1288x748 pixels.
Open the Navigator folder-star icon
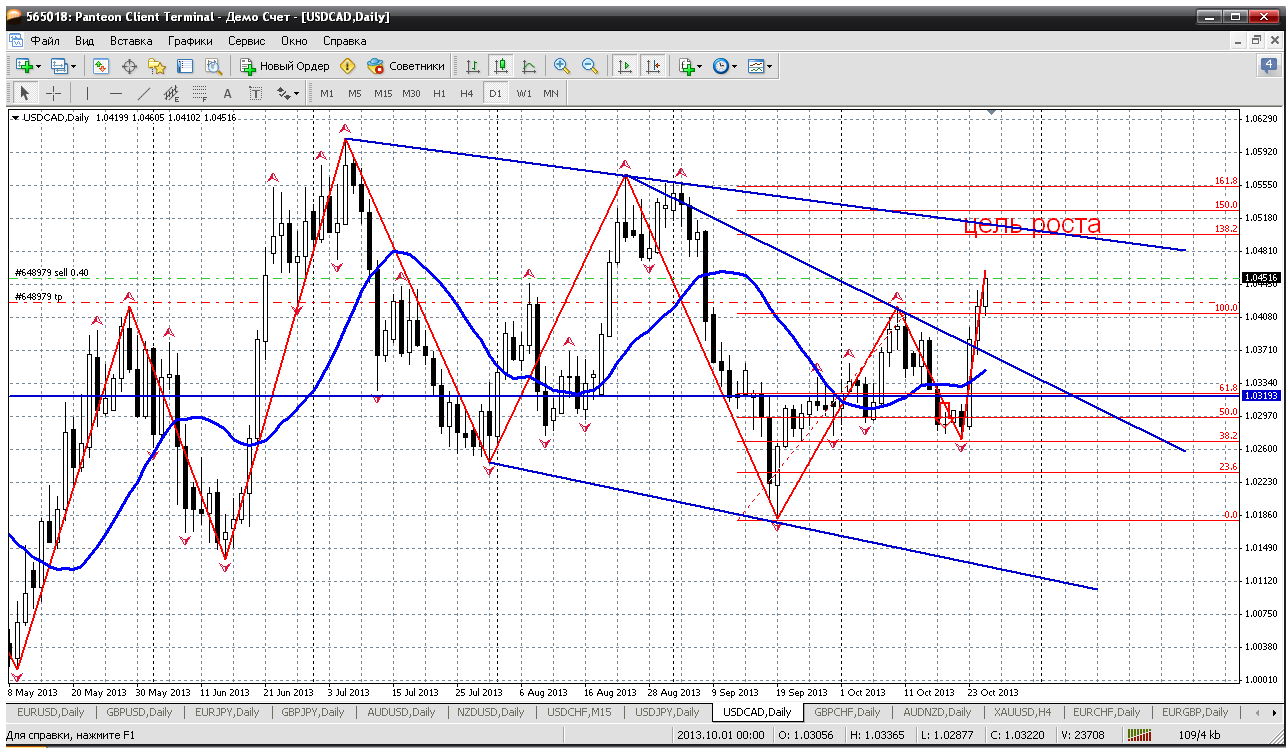[157, 66]
